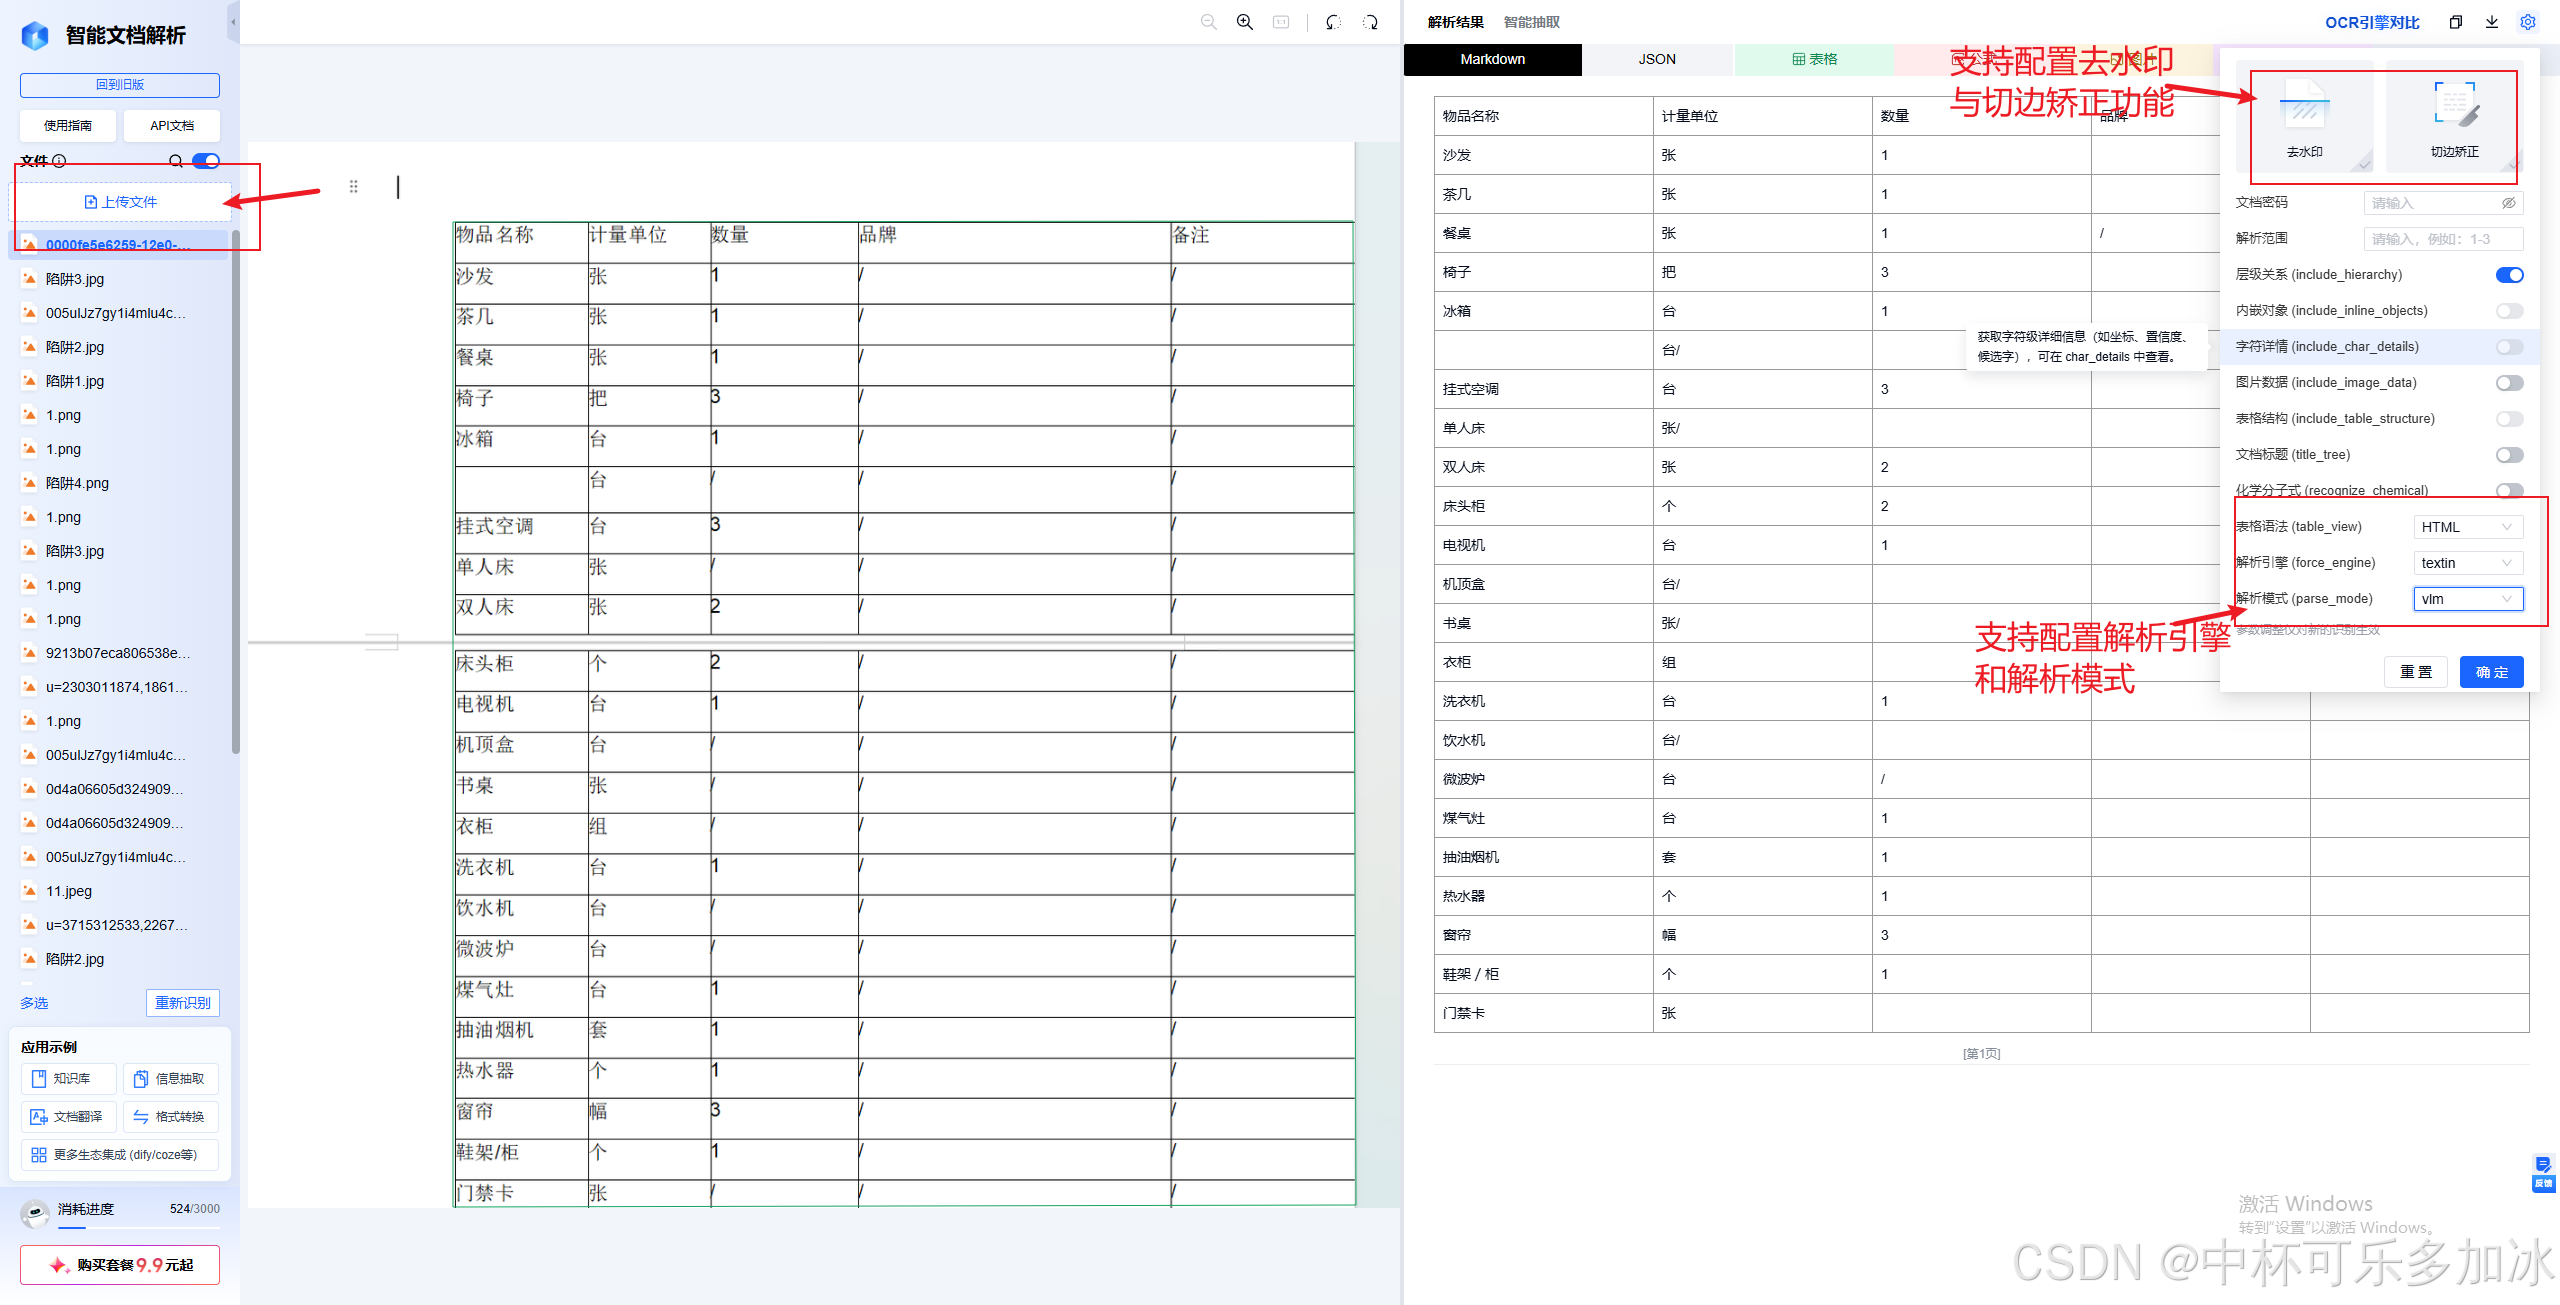Rotate the document clockwise
This screenshot has height=1305, width=2560.
coord(1370,22)
